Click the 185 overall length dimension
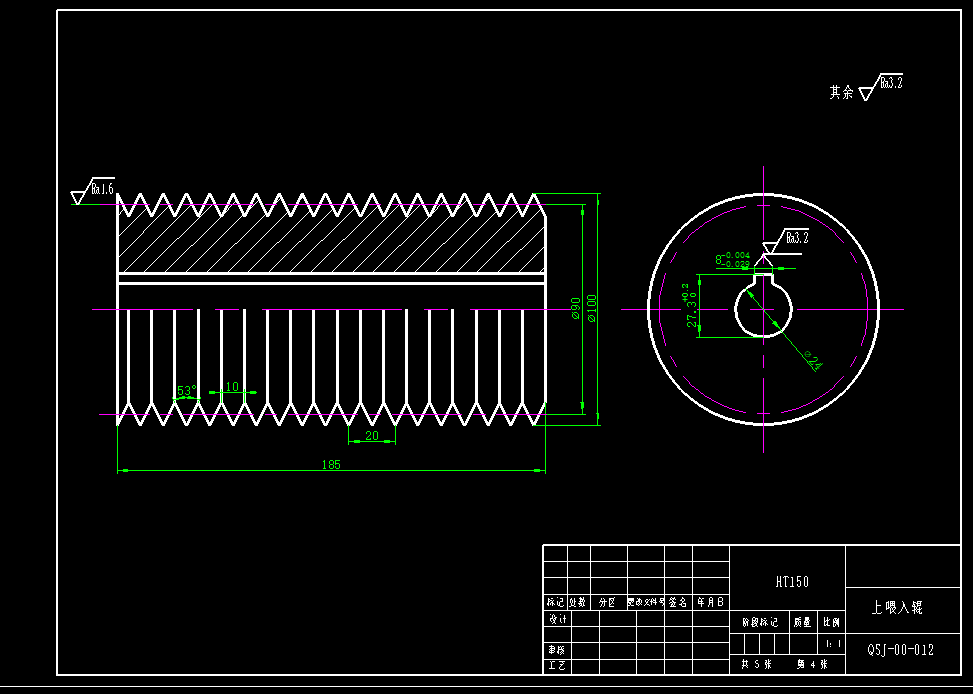Viewport: 973px width, 694px height. tap(331, 464)
